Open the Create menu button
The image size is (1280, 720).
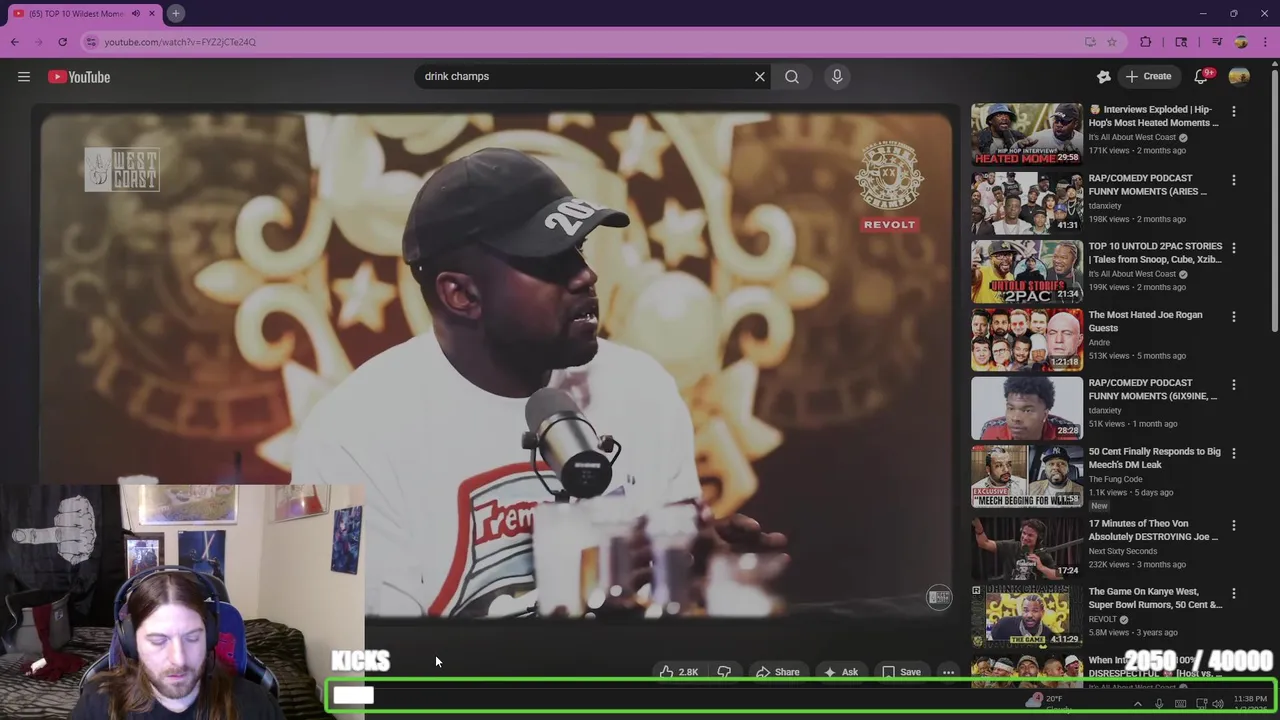(1147, 76)
